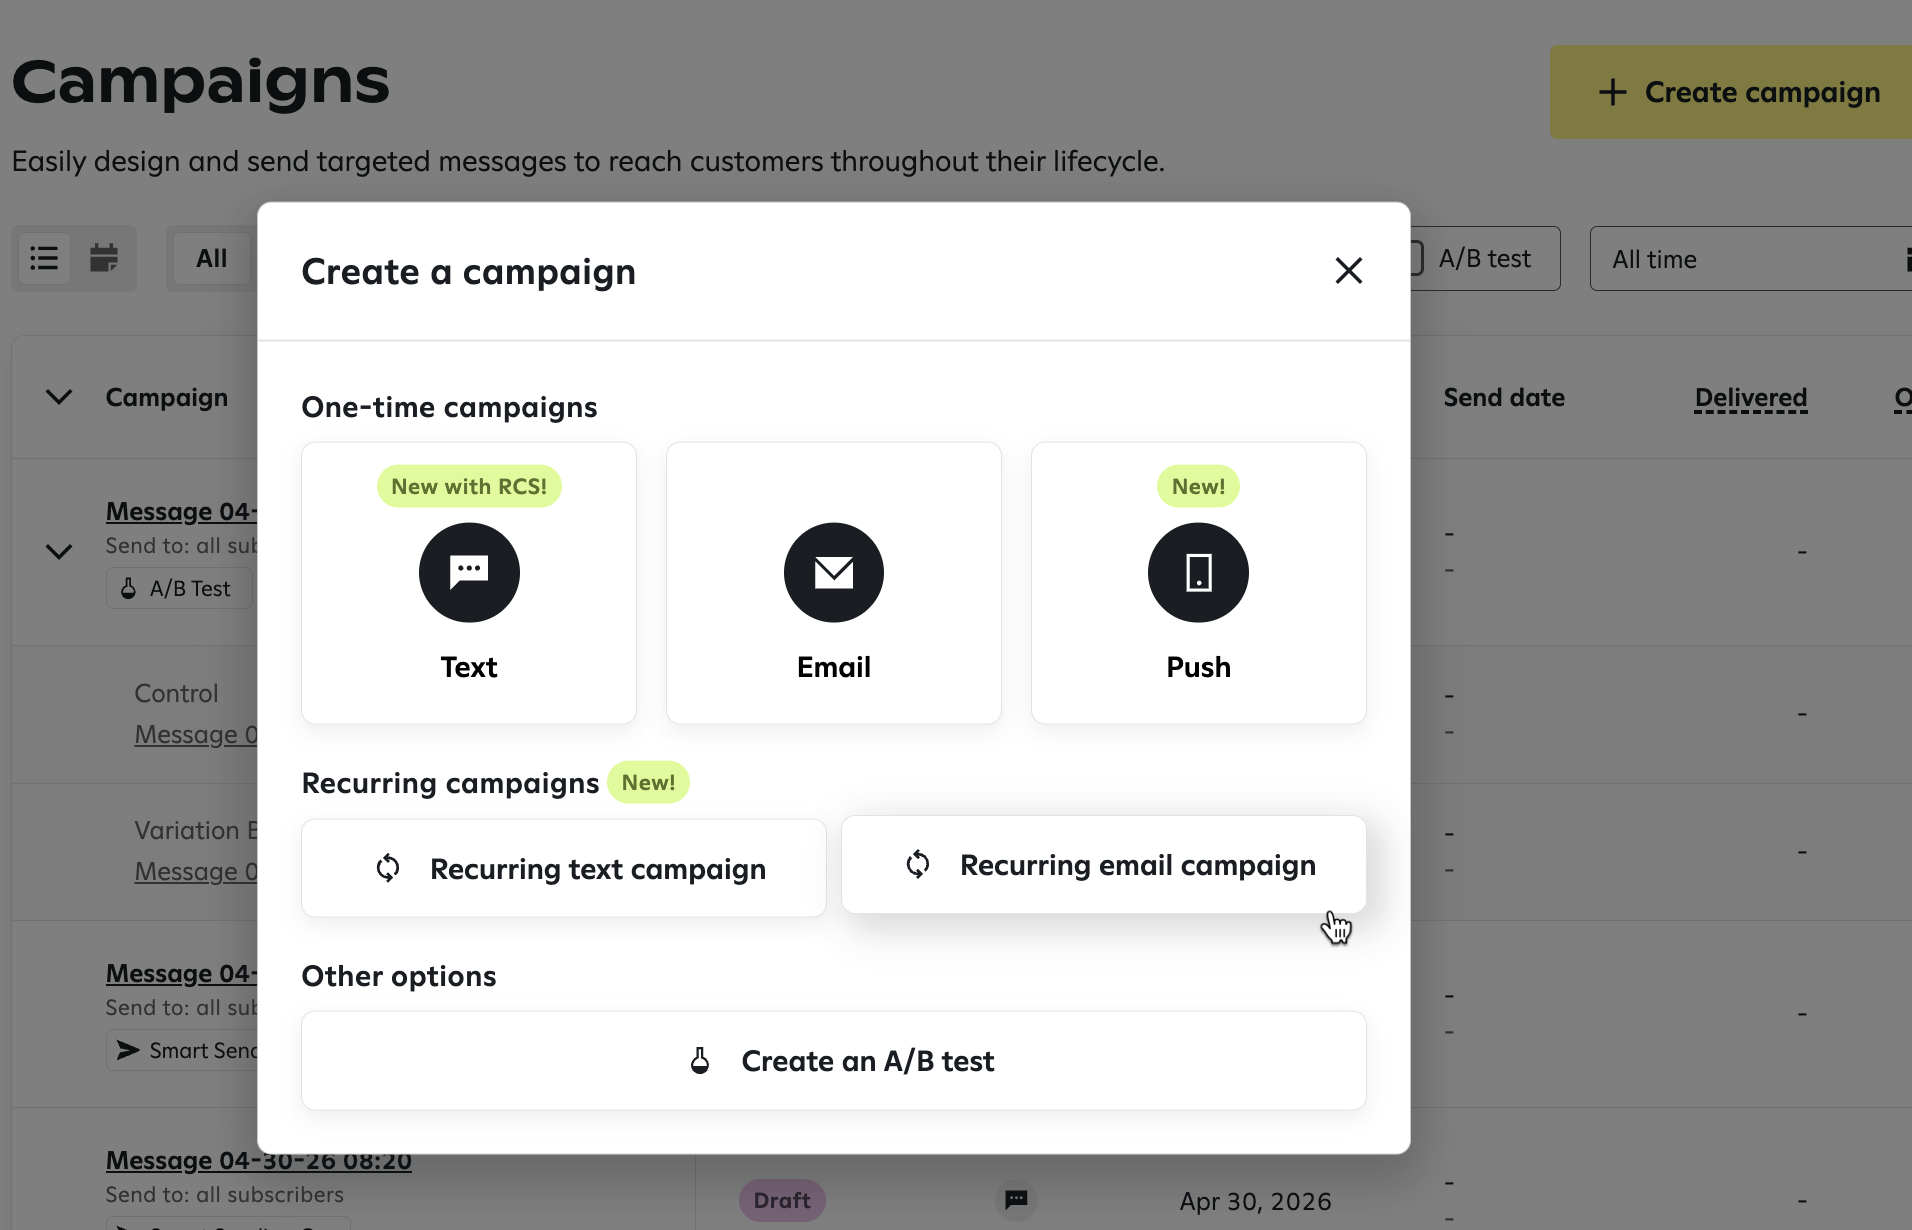
Task: Collapse the first Message 04- row chevron
Action: click(x=59, y=551)
